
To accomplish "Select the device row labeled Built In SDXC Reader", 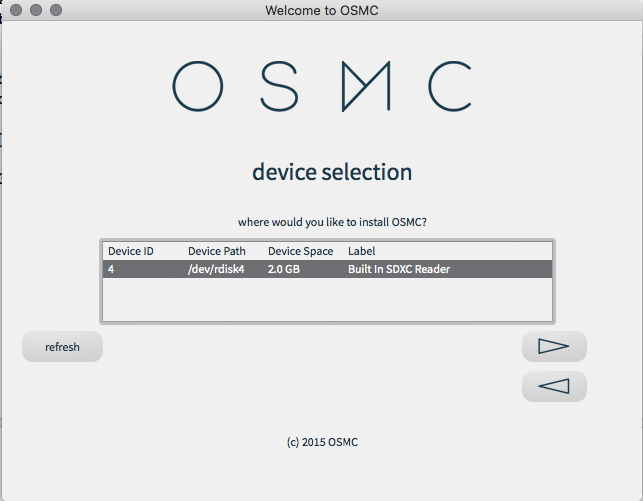I will (327, 269).
